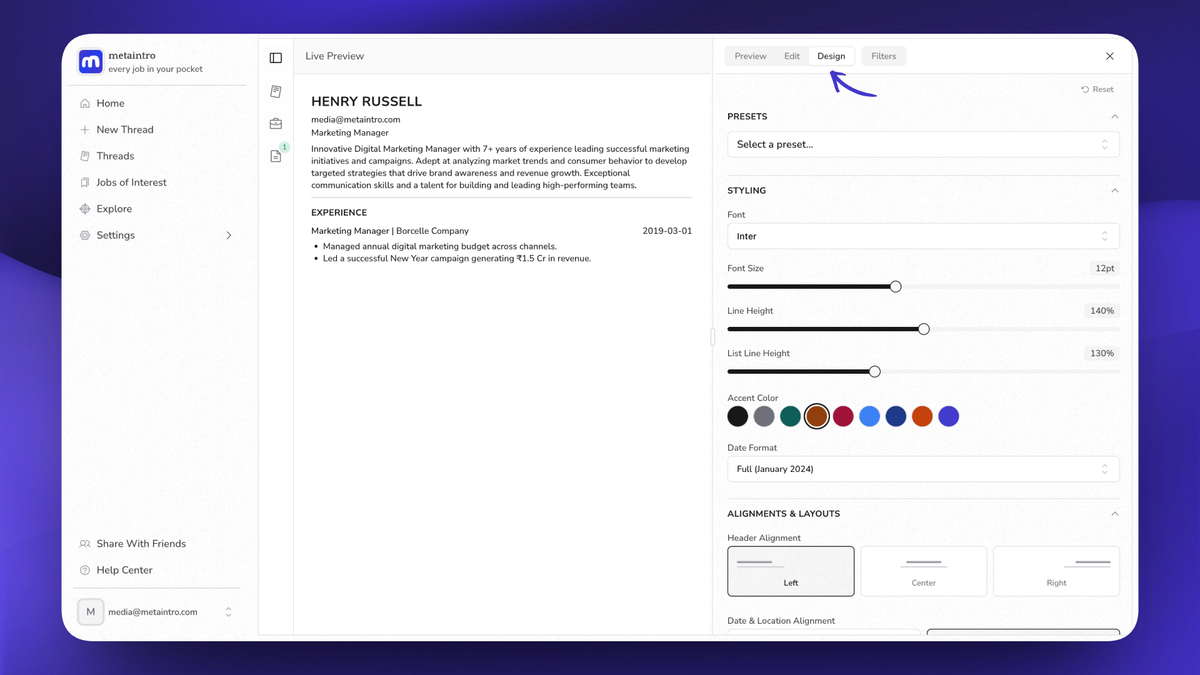Select the Design tab
Viewport: 1200px width, 675px height.
tap(831, 56)
